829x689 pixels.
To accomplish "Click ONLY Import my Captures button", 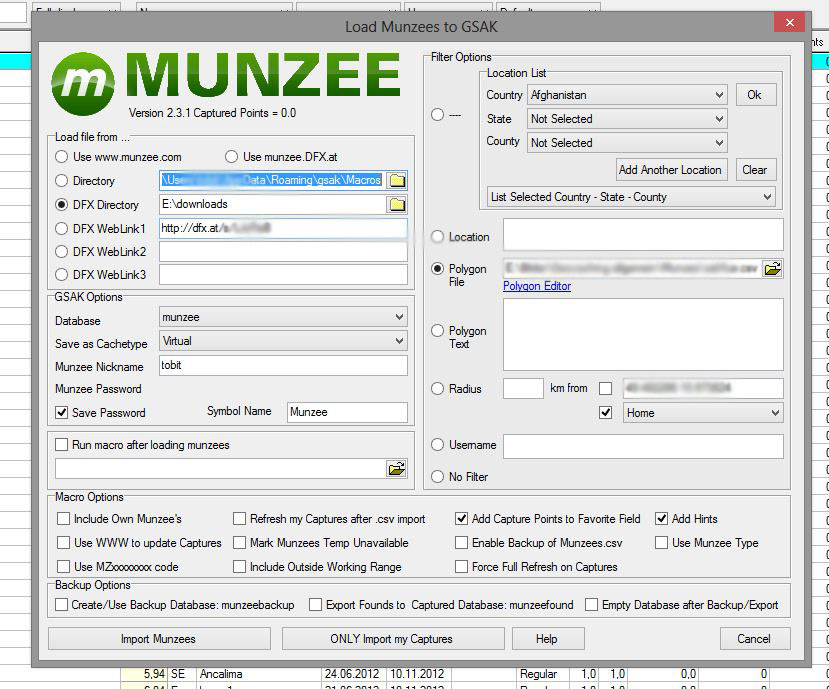I will point(393,639).
